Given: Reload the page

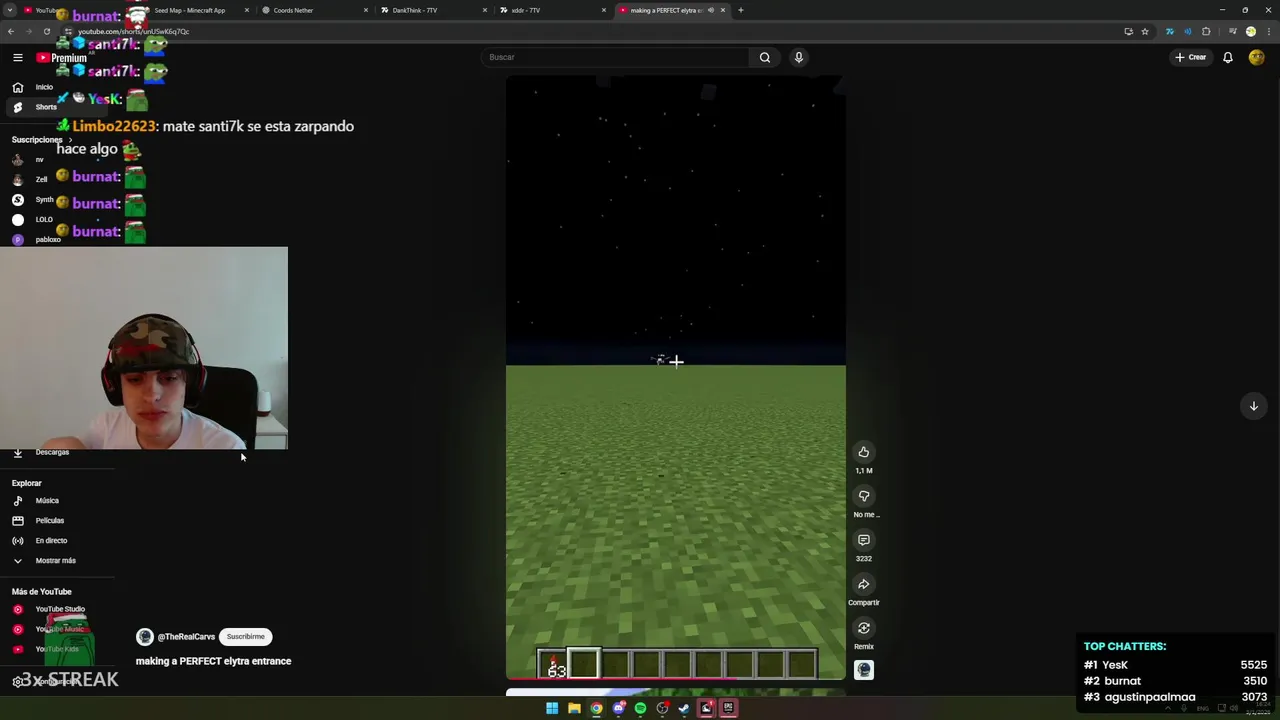Looking at the screenshot, I should click(x=46, y=31).
